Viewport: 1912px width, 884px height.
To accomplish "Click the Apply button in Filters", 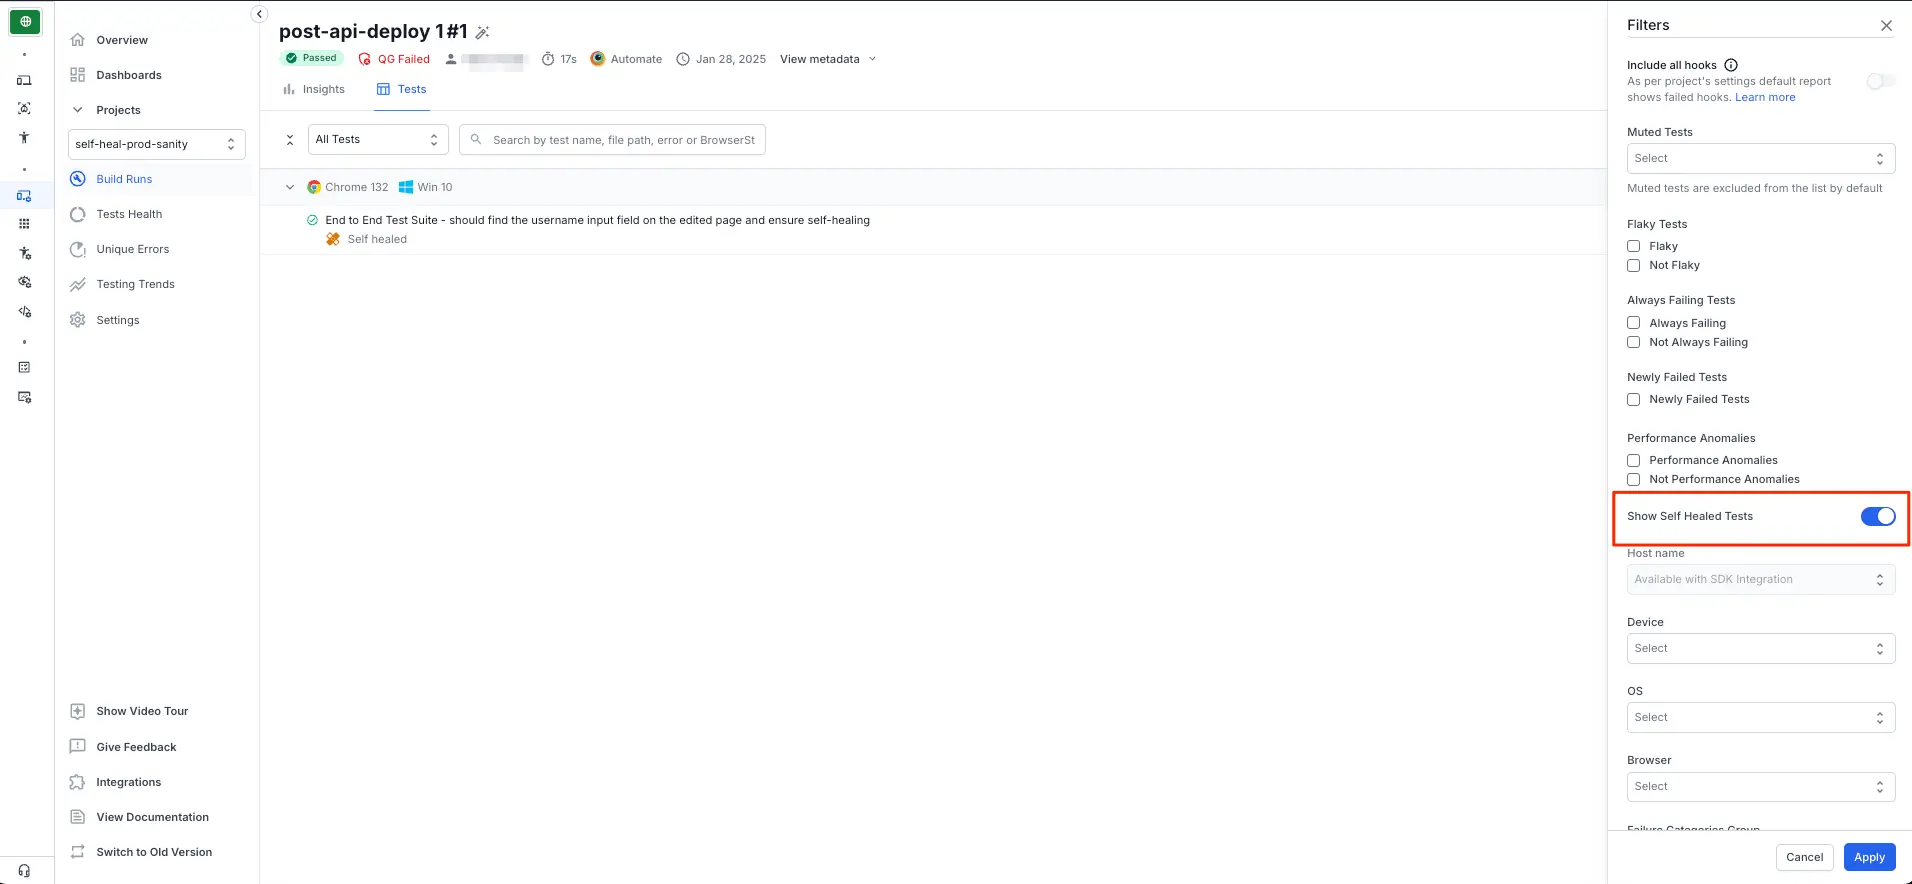I will click(x=1868, y=857).
